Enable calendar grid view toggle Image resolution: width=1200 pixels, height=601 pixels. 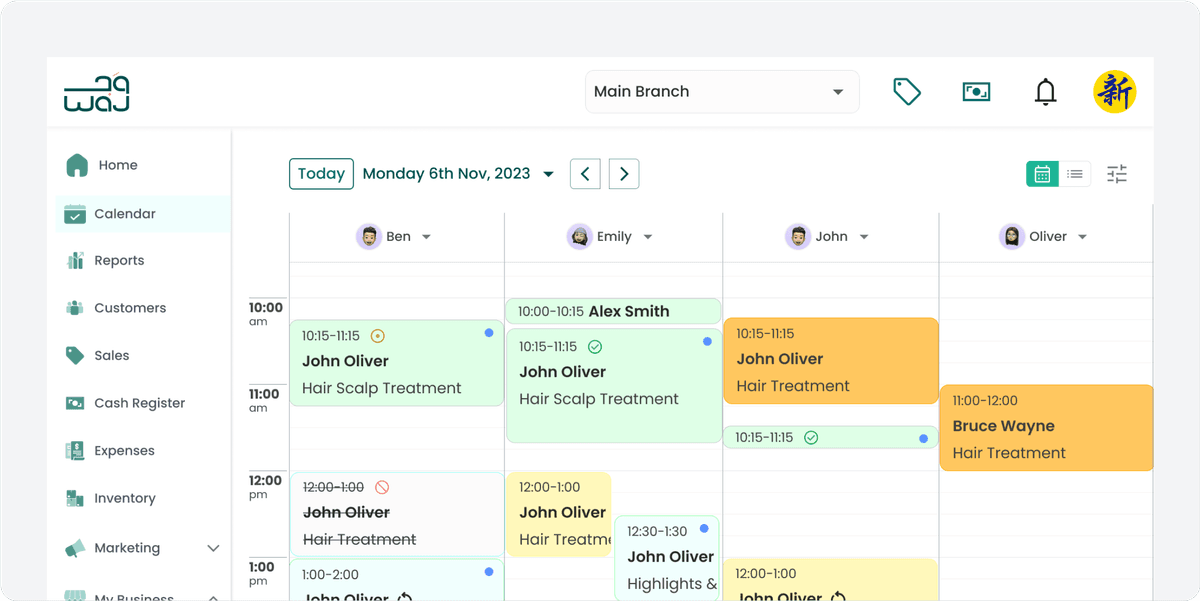point(1041,173)
